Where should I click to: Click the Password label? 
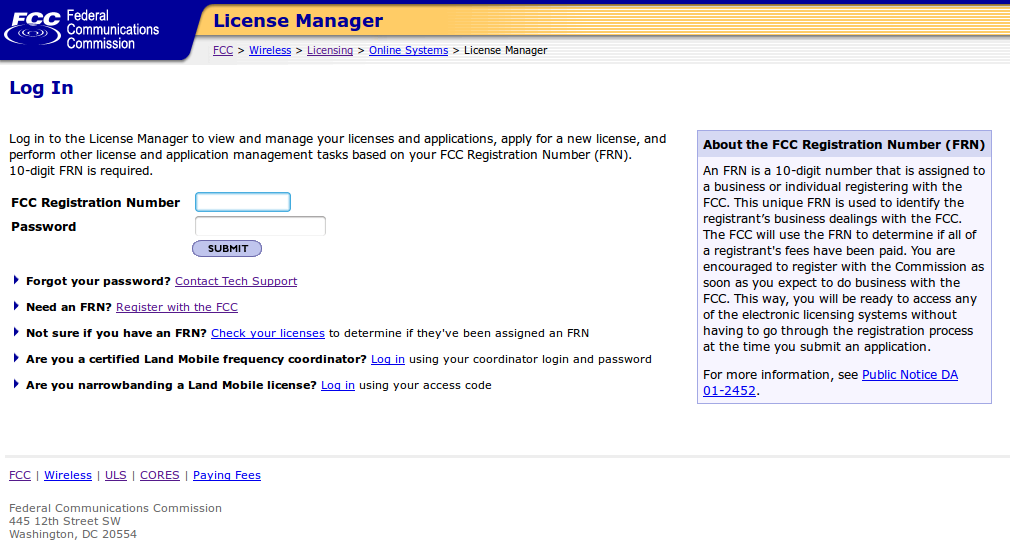point(43,227)
